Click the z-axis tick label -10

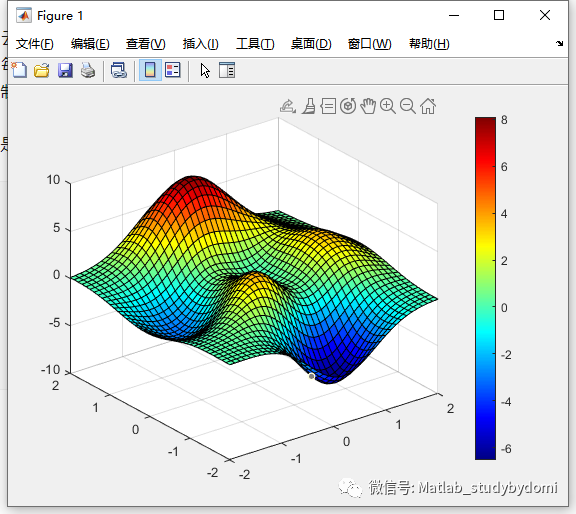[x=50, y=370]
